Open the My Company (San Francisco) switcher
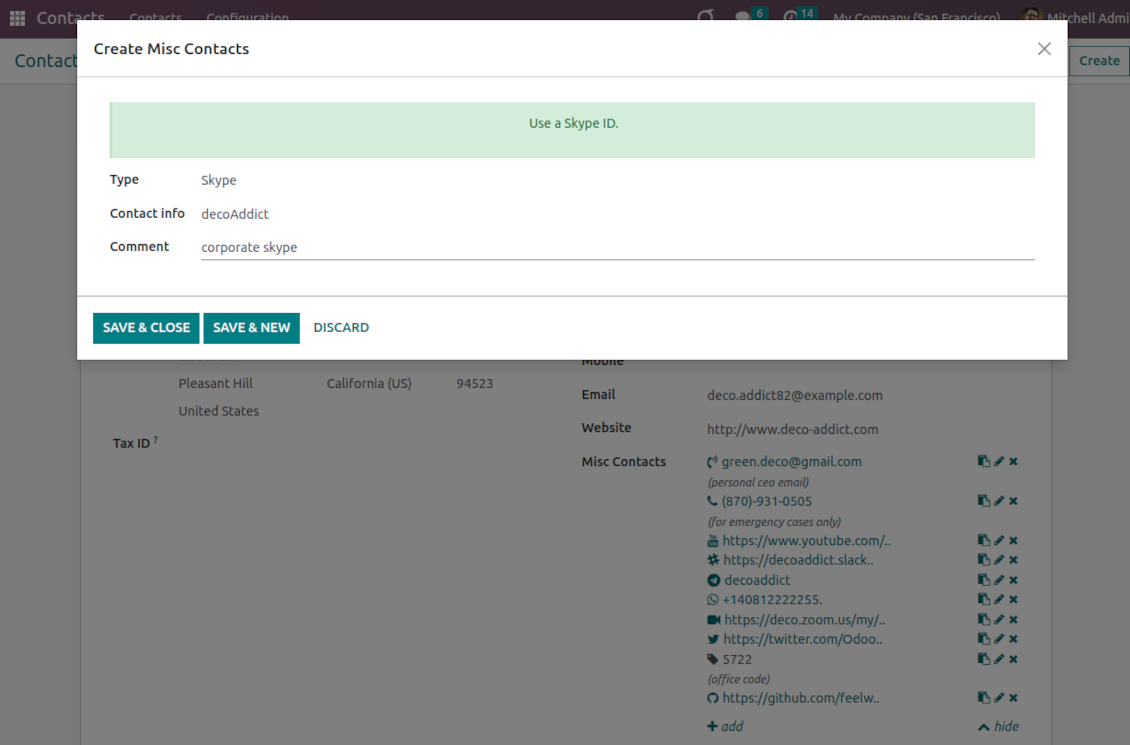The width and height of the screenshot is (1130, 745). click(x=916, y=17)
